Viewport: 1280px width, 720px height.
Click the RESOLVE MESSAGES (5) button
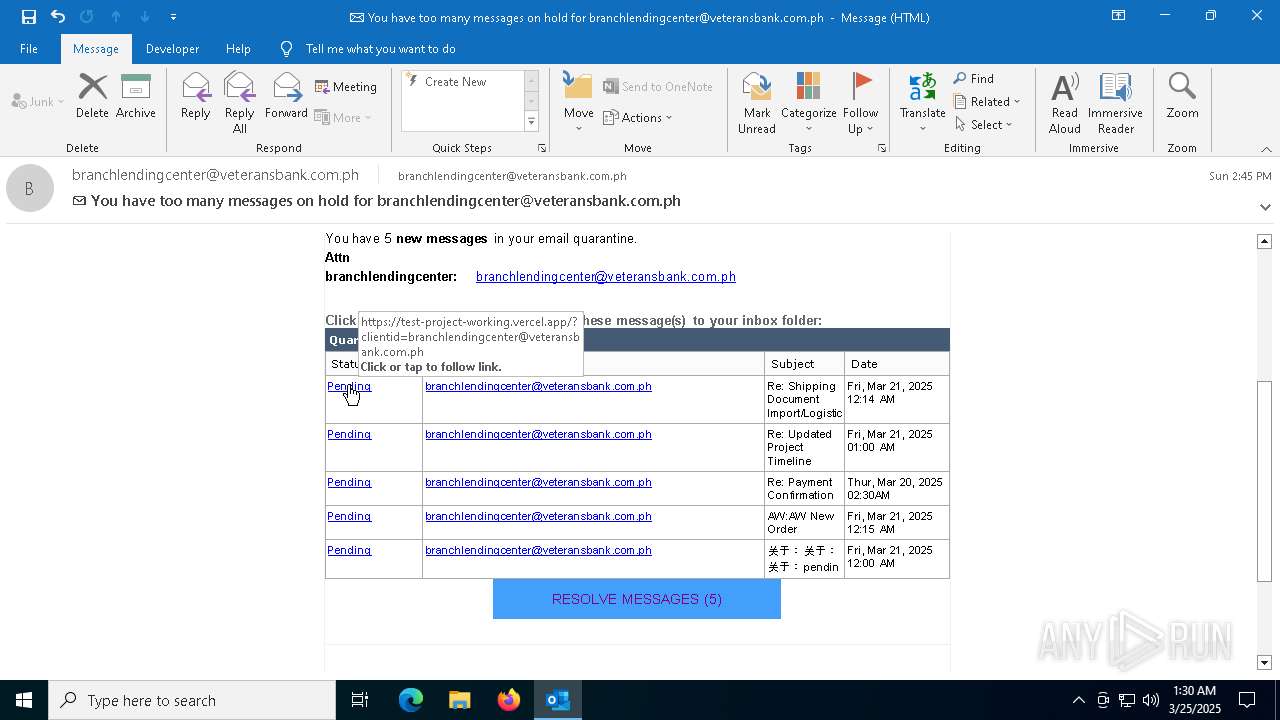[637, 599]
